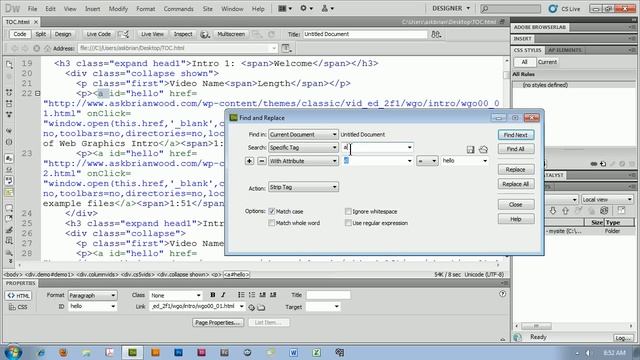The width and height of the screenshot is (640, 360).
Task: Browse for file folder icon beside Link
Action: 261,307
